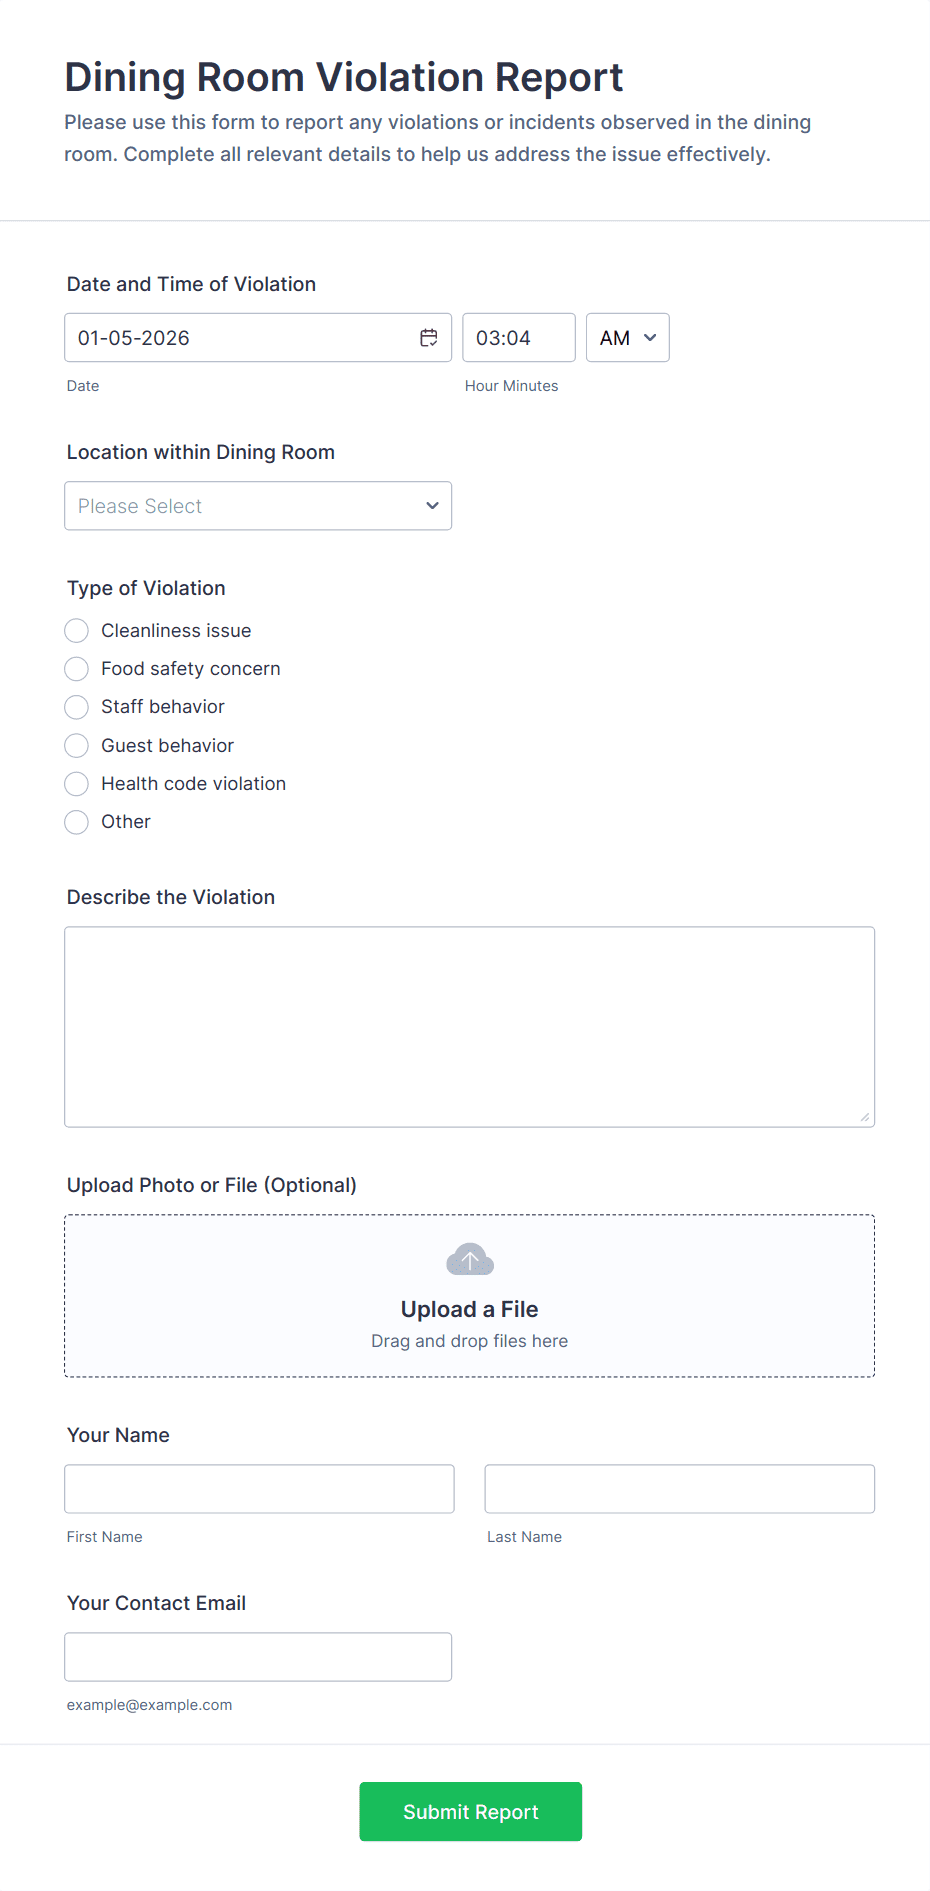The image size is (930, 1891).
Task: Open the calendar date picker icon
Action: pos(428,338)
